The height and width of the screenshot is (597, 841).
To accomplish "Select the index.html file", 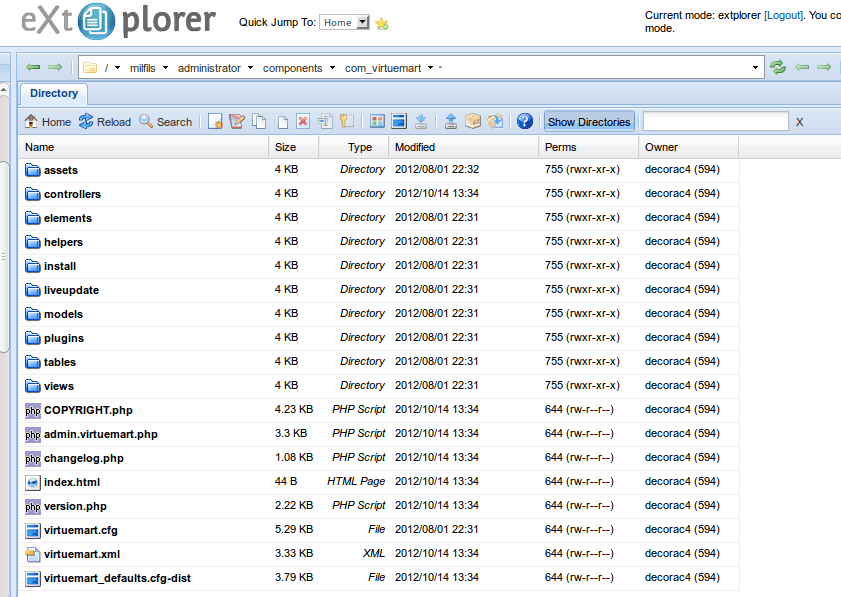I will [x=379, y=482].
